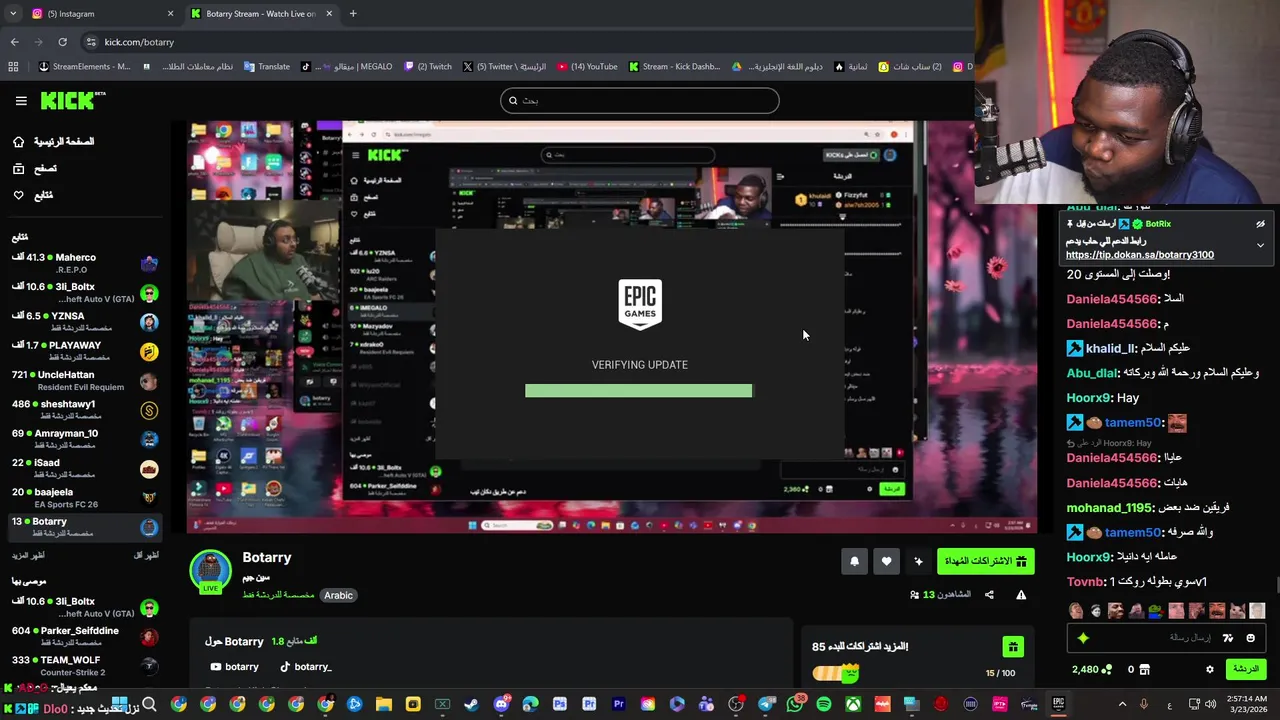The image size is (1280, 720).
Task: Open Spotify from the taskbar
Action: (x=823, y=705)
